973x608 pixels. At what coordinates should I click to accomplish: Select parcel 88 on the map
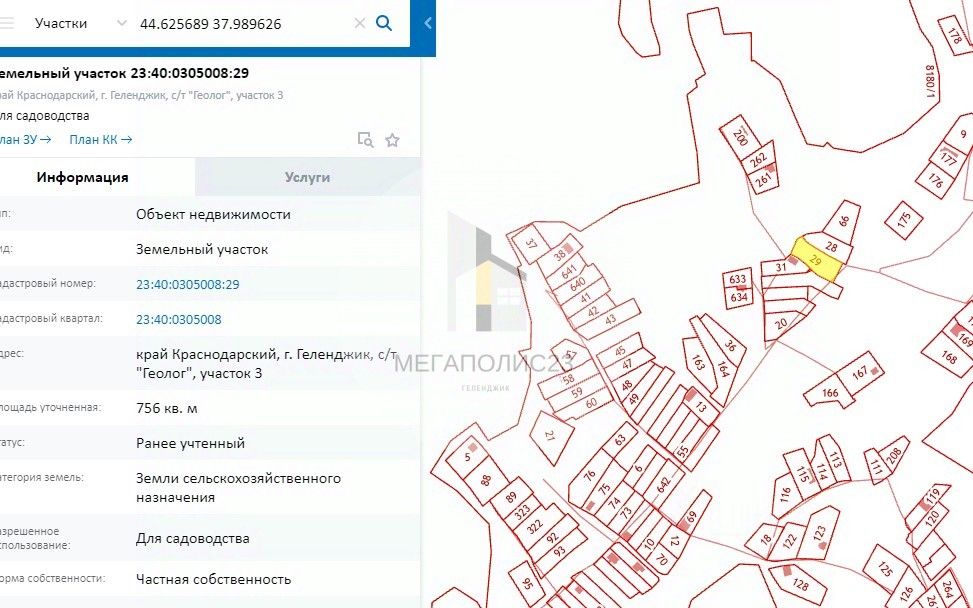click(x=486, y=479)
